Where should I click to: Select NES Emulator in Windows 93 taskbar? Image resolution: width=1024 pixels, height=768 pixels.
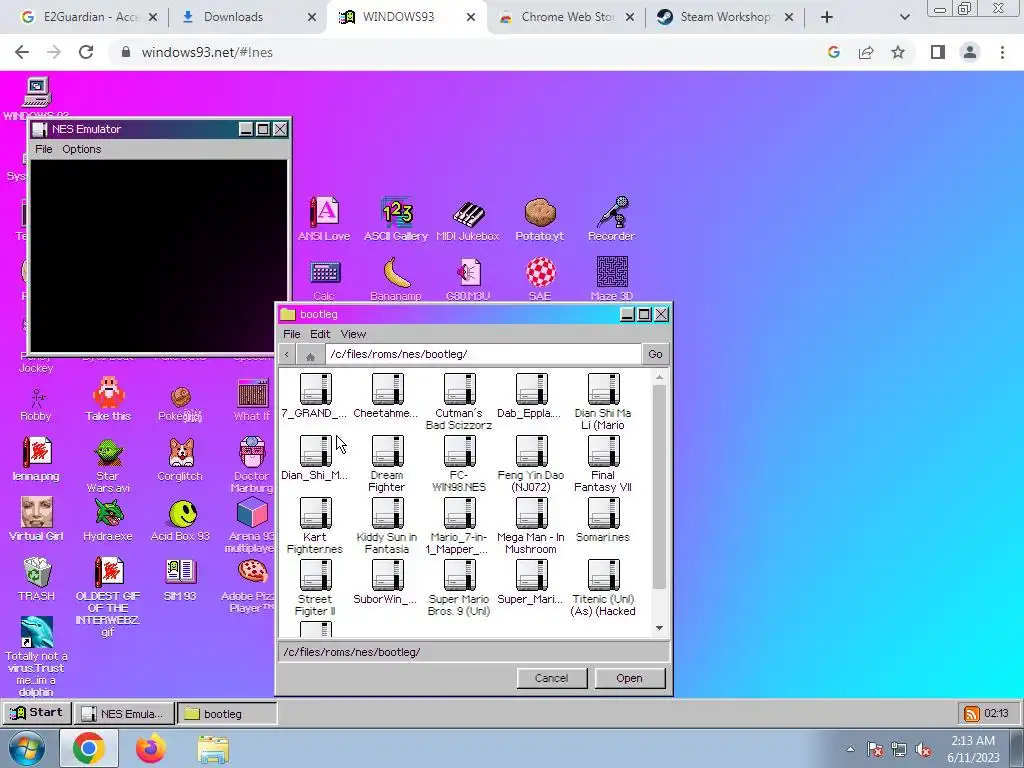tap(125, 713)
